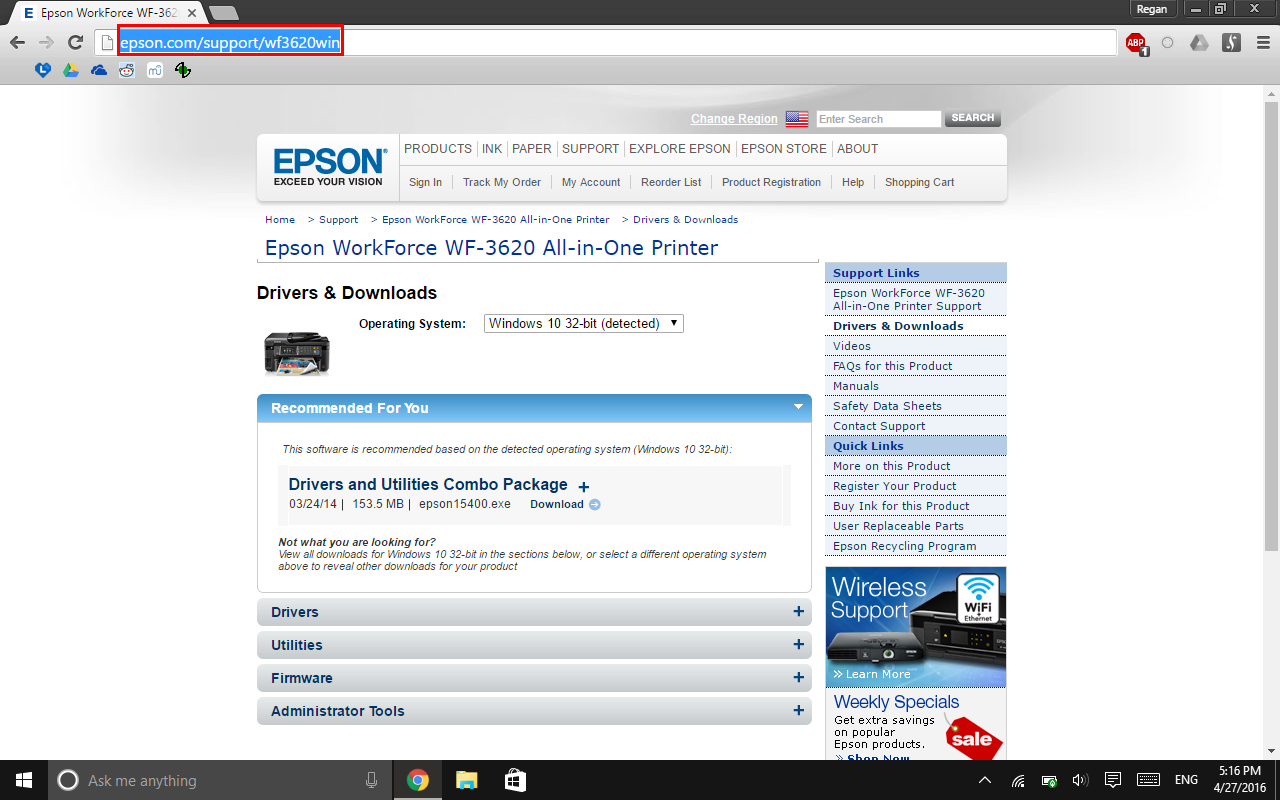1280x800 pixels.
Task: Open Contact Support link
Action: tap(879, 426)
